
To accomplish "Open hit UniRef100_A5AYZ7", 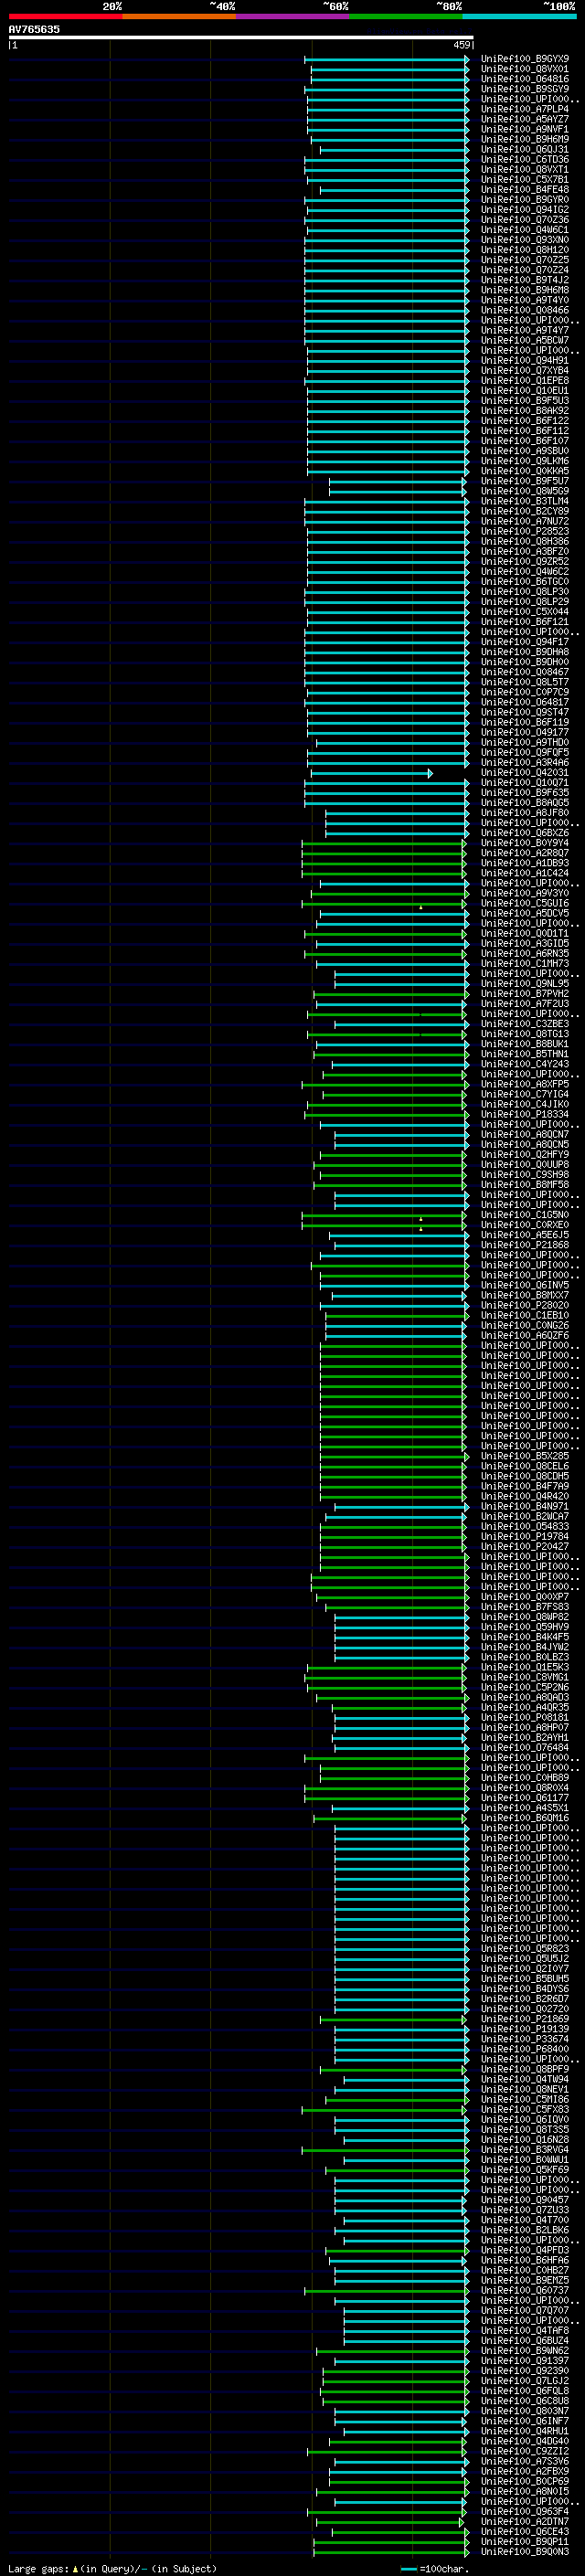I will 524,119.
